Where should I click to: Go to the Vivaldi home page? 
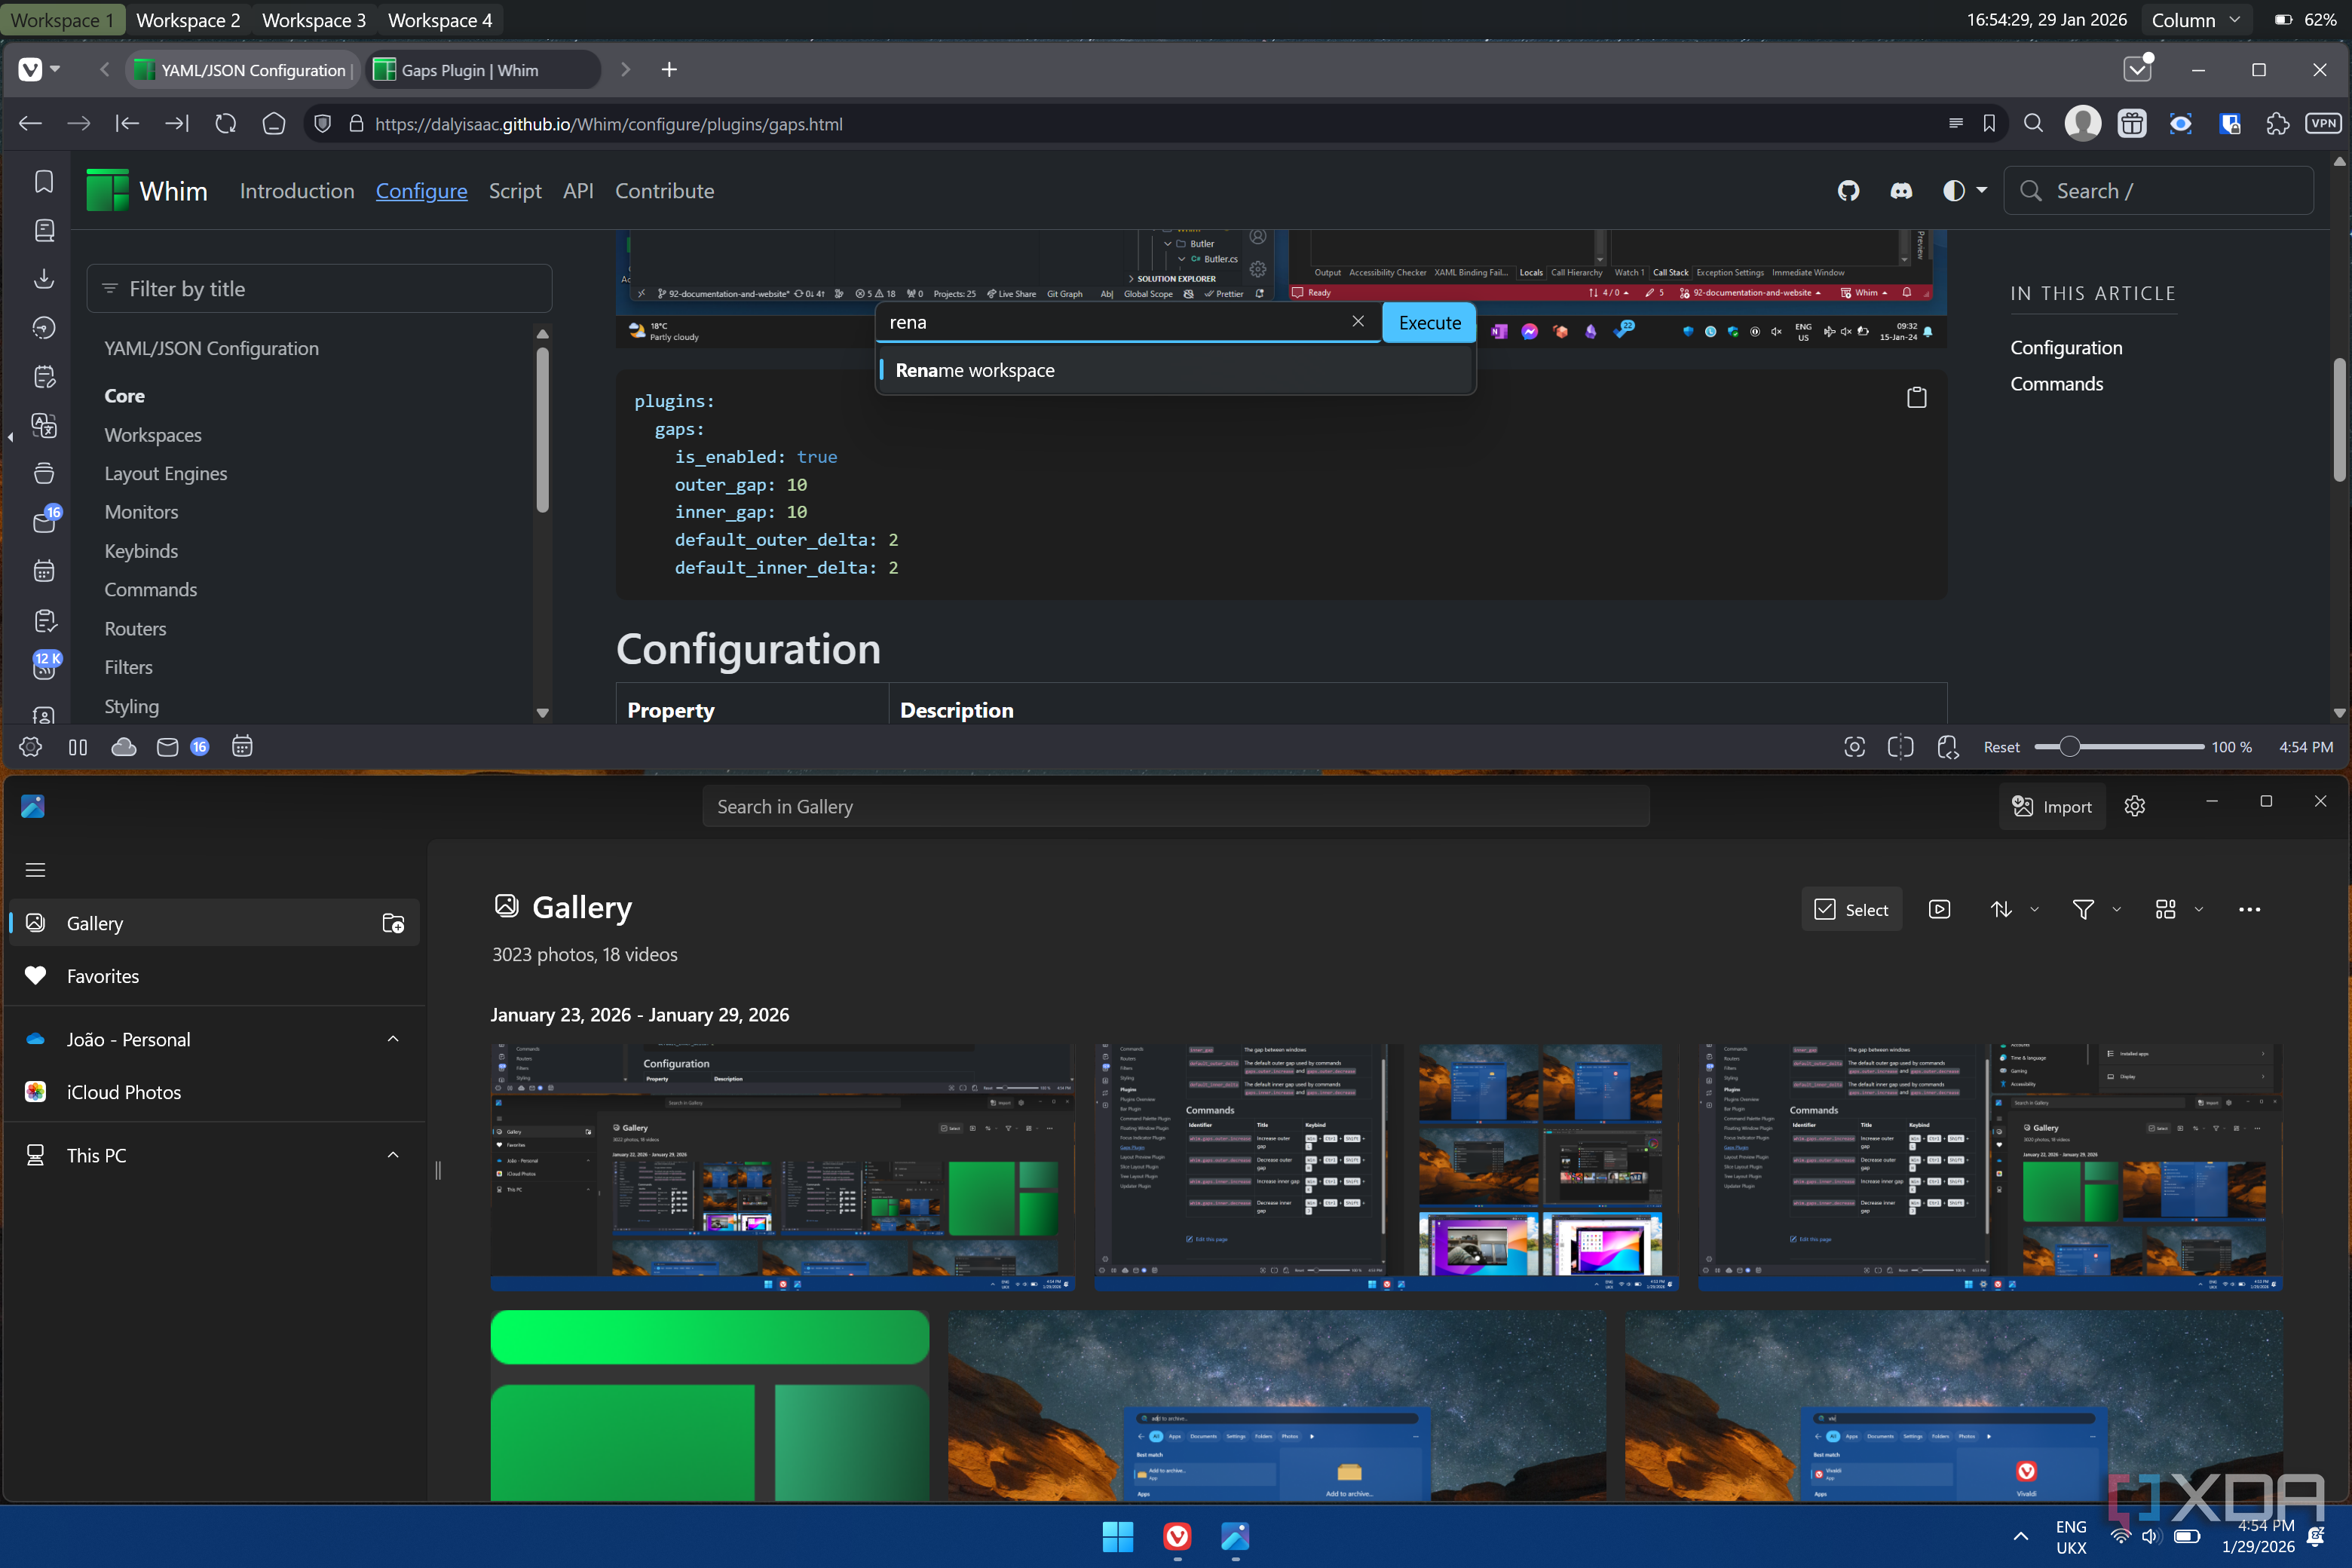point(274,124)
